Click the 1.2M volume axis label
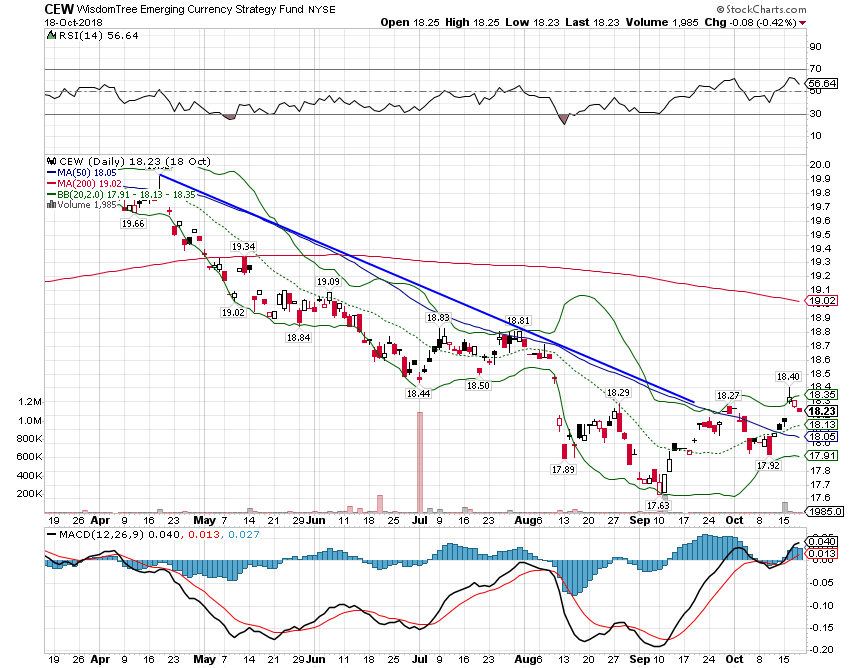 (x=30, y=402)
